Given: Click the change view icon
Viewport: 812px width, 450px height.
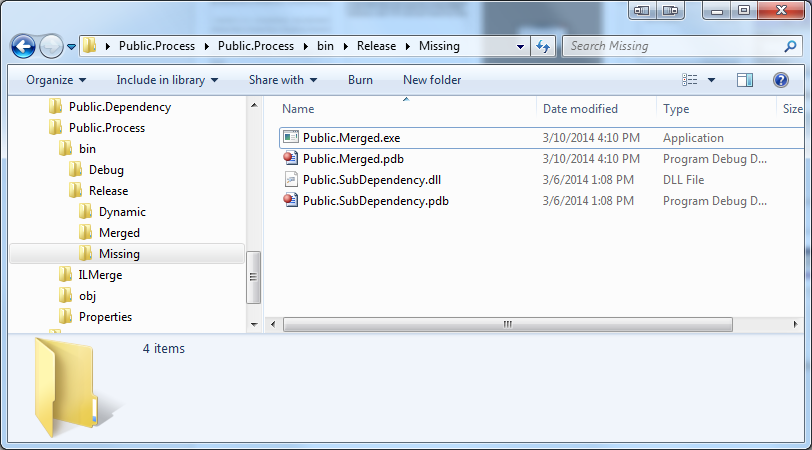Looking at the screenshot, I should tap(690, 80).
